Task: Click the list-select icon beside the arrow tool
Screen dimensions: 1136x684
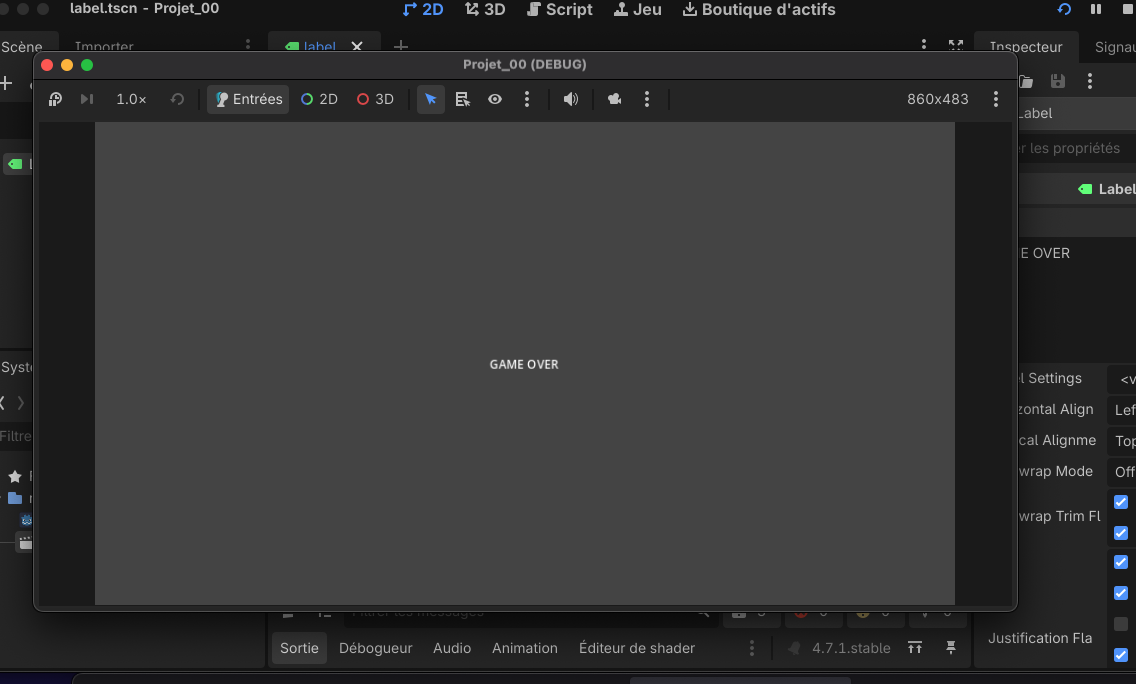Action: coord(462,99)
